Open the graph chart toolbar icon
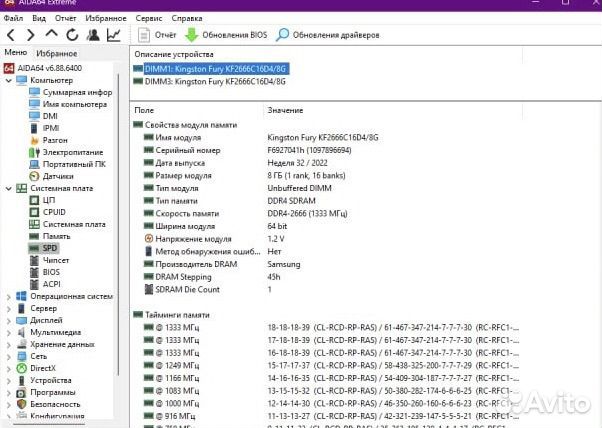This screenshot has width=602, height=428. click(114, 35)
